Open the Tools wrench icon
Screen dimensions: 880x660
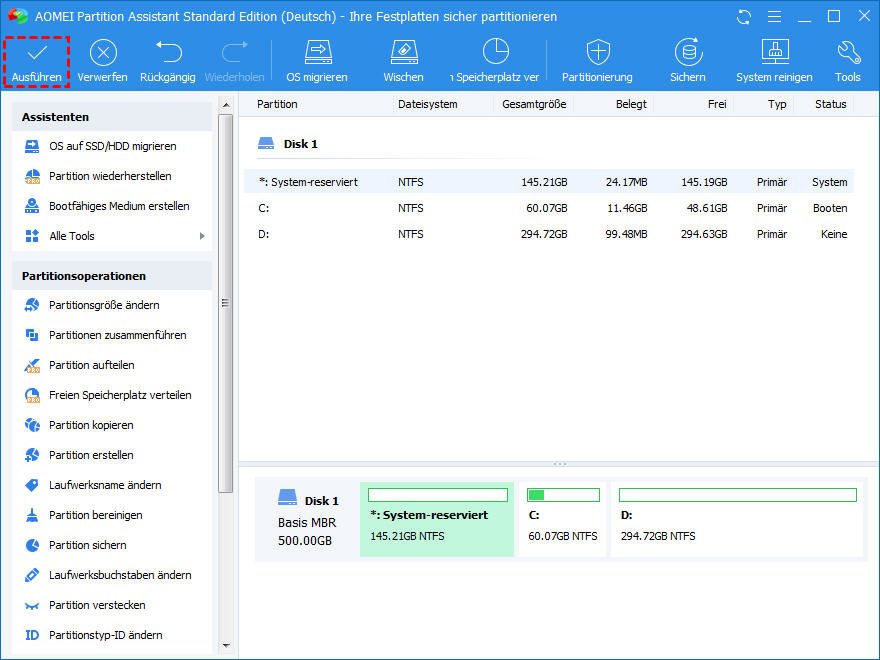[x=847, y=61]
